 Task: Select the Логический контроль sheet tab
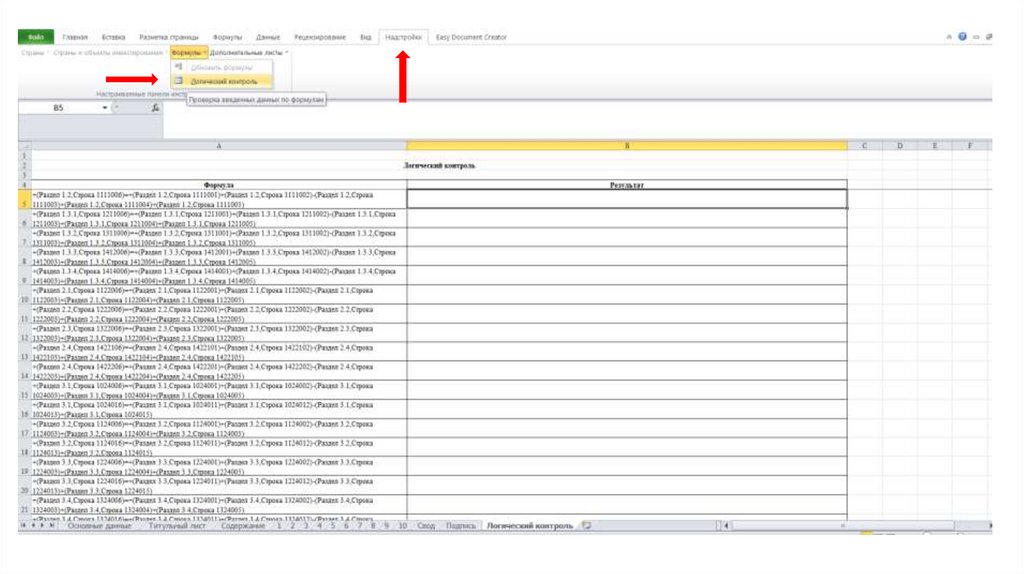530,526
